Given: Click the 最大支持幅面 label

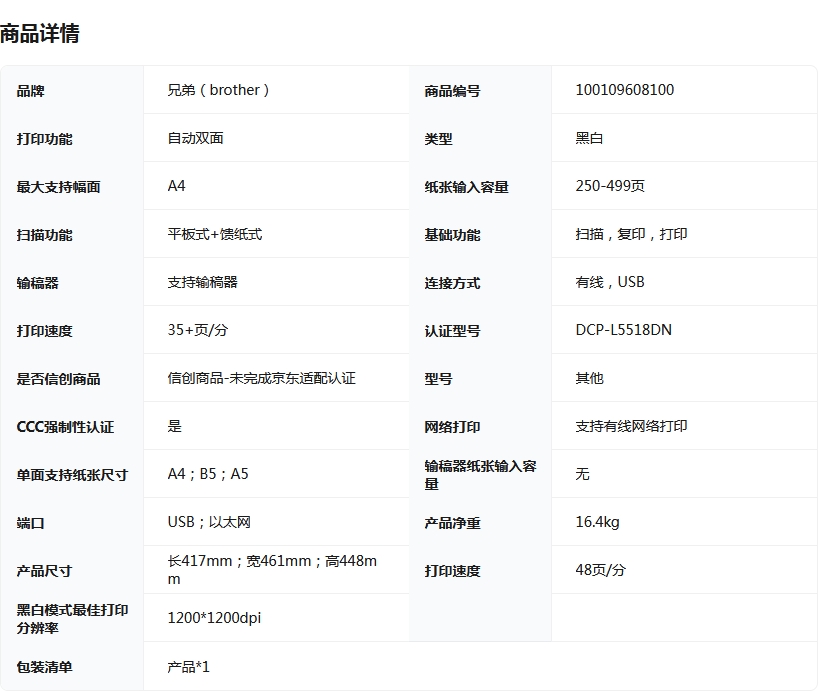Looking at the screenshot, I should (x=58, y=187).
